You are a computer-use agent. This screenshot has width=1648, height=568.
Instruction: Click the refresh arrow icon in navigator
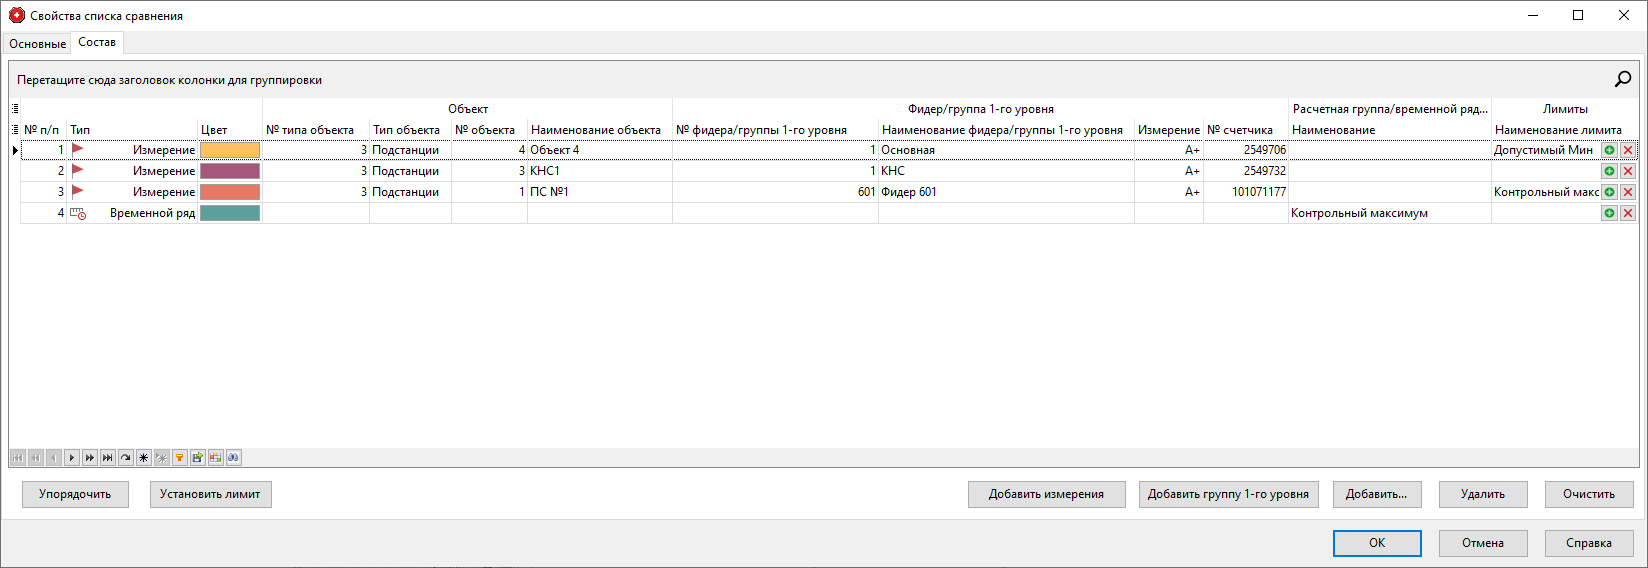(126, 458)
